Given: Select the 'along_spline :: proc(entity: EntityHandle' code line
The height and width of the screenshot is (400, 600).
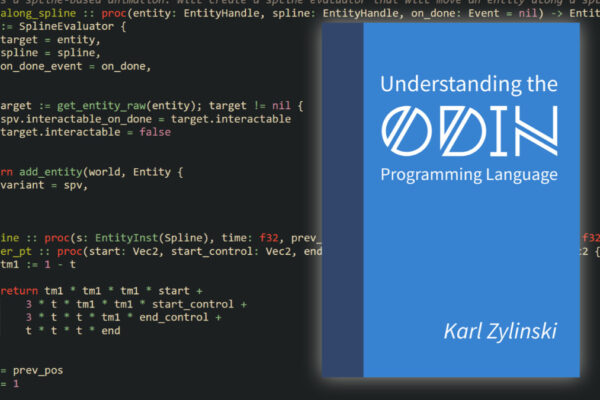Looking at the screenshot, I should coord(300,13).
